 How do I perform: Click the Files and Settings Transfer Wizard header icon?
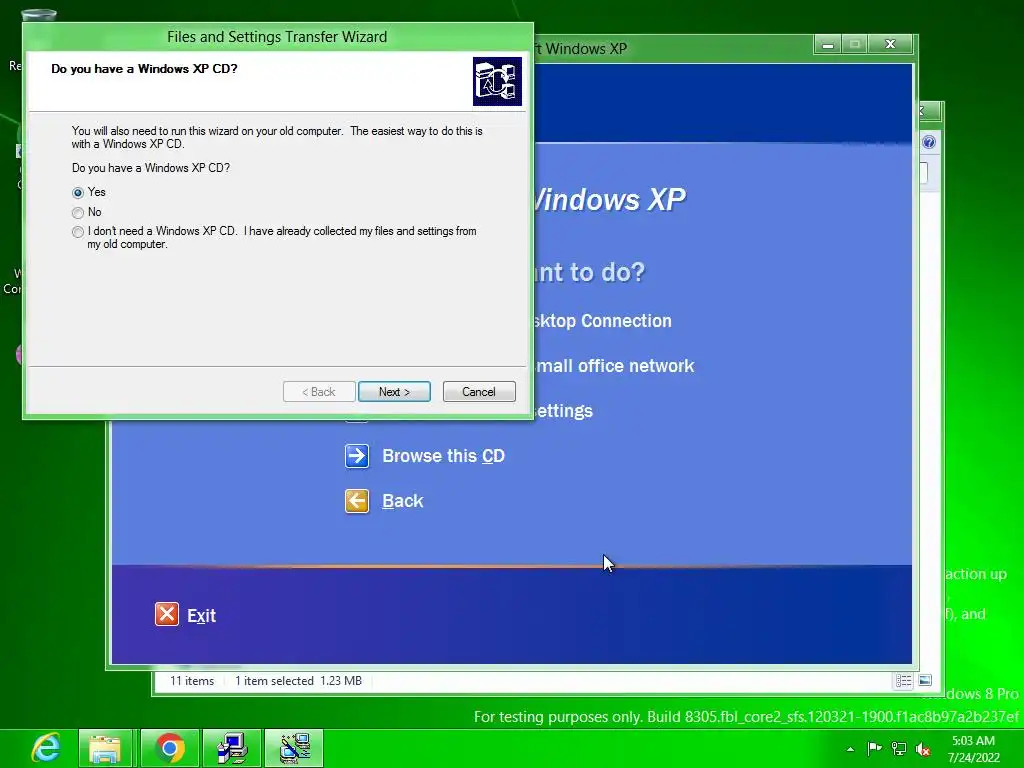click(x=497, y=81)
